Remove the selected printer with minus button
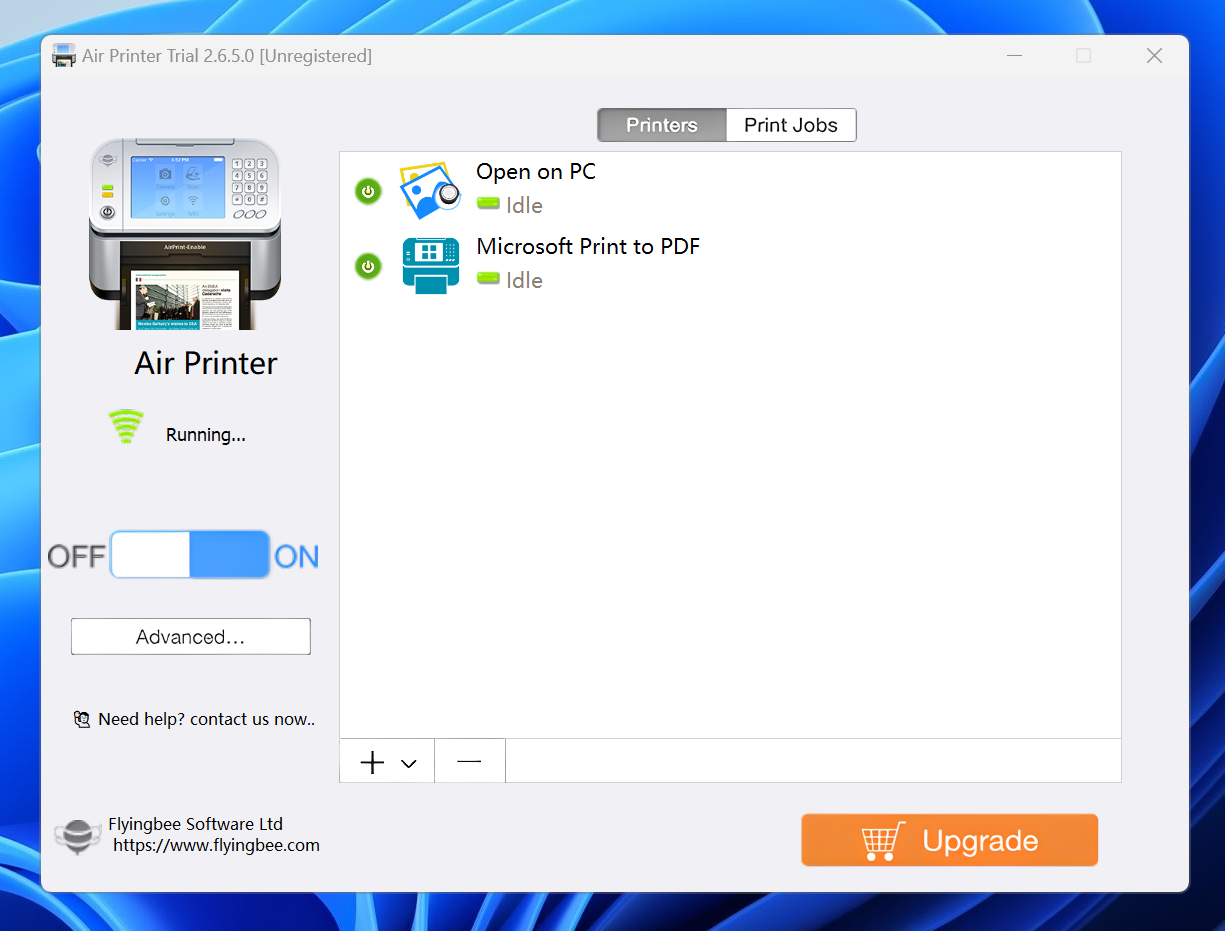Image resolution: width=1225 pixels, height=931 pixels. [470, 762]
